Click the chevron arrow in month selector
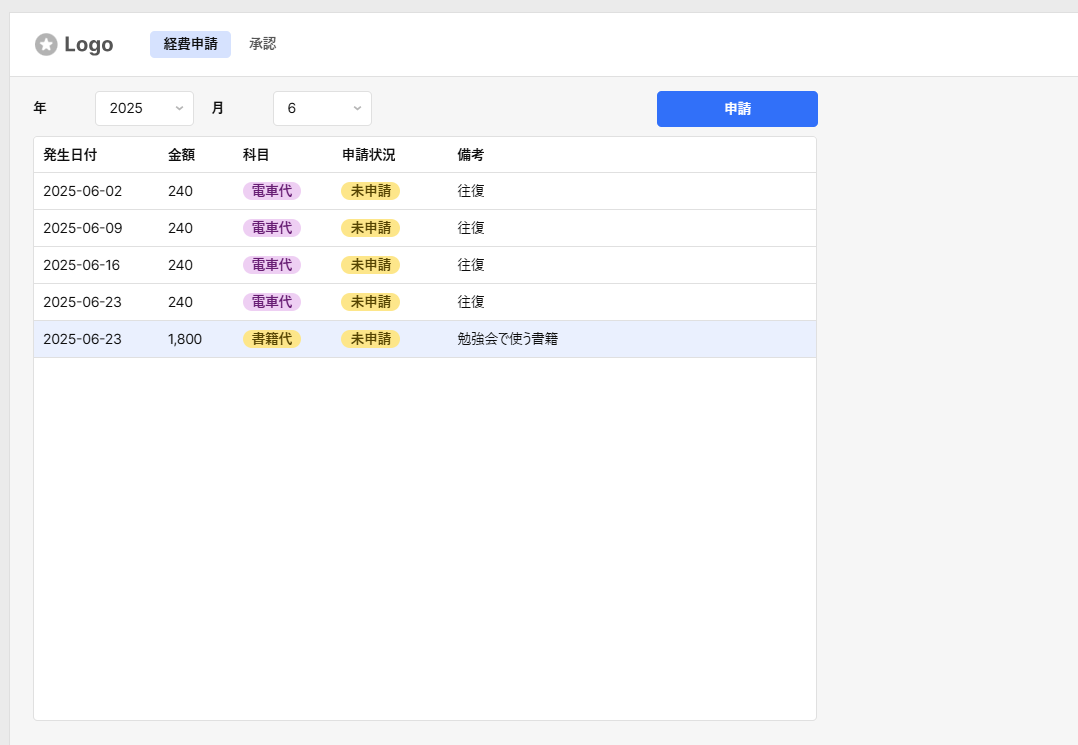 pyautogui.click(x=357, y=108)
